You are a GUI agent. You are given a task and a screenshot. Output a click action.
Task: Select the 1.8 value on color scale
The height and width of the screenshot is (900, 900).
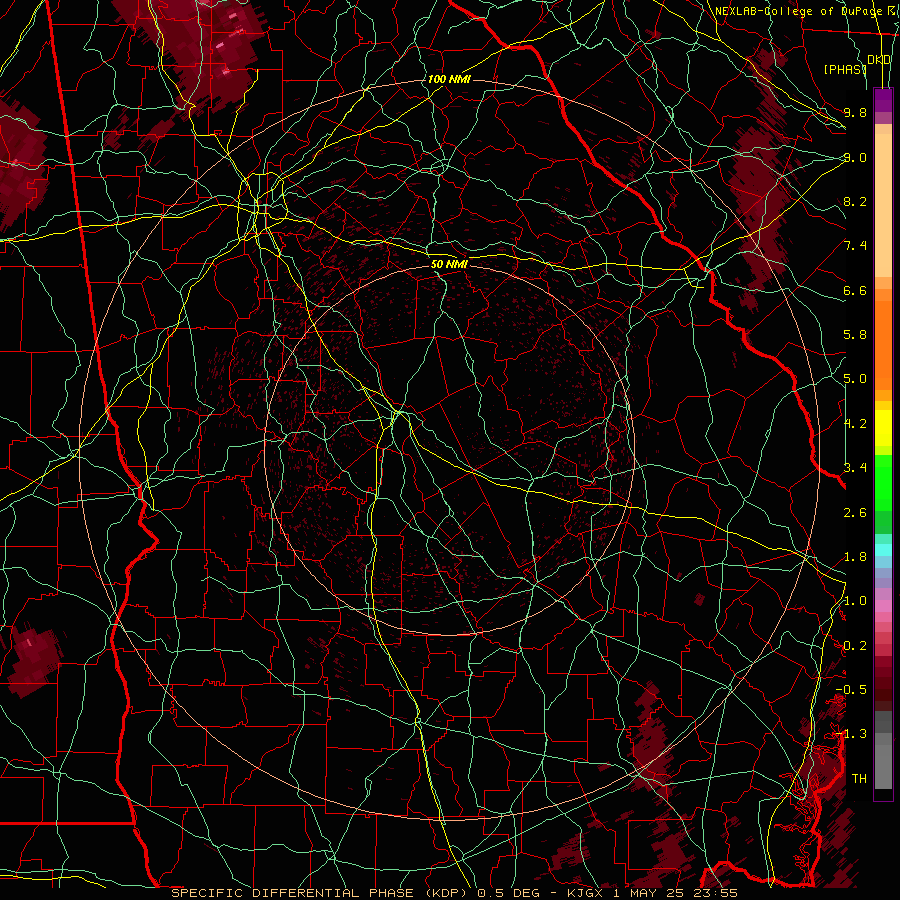855,557
